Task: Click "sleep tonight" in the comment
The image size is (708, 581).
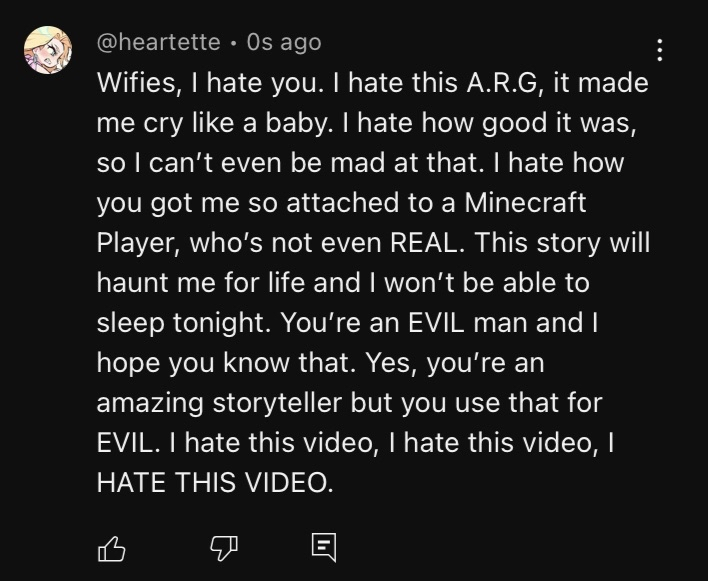Action: coord(184,322)
